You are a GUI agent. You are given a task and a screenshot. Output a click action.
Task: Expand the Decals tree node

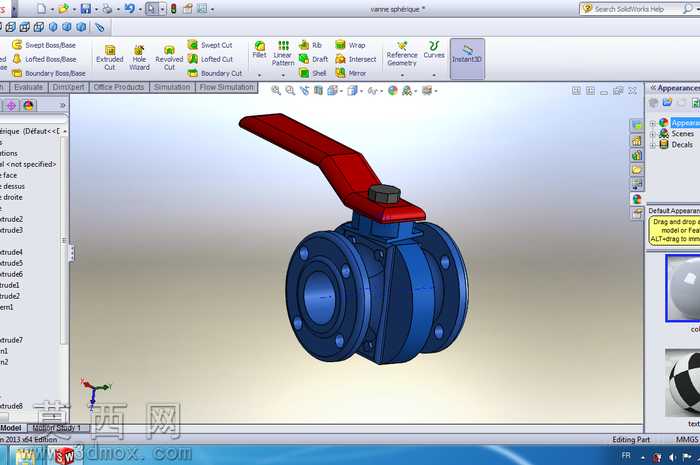652,145
